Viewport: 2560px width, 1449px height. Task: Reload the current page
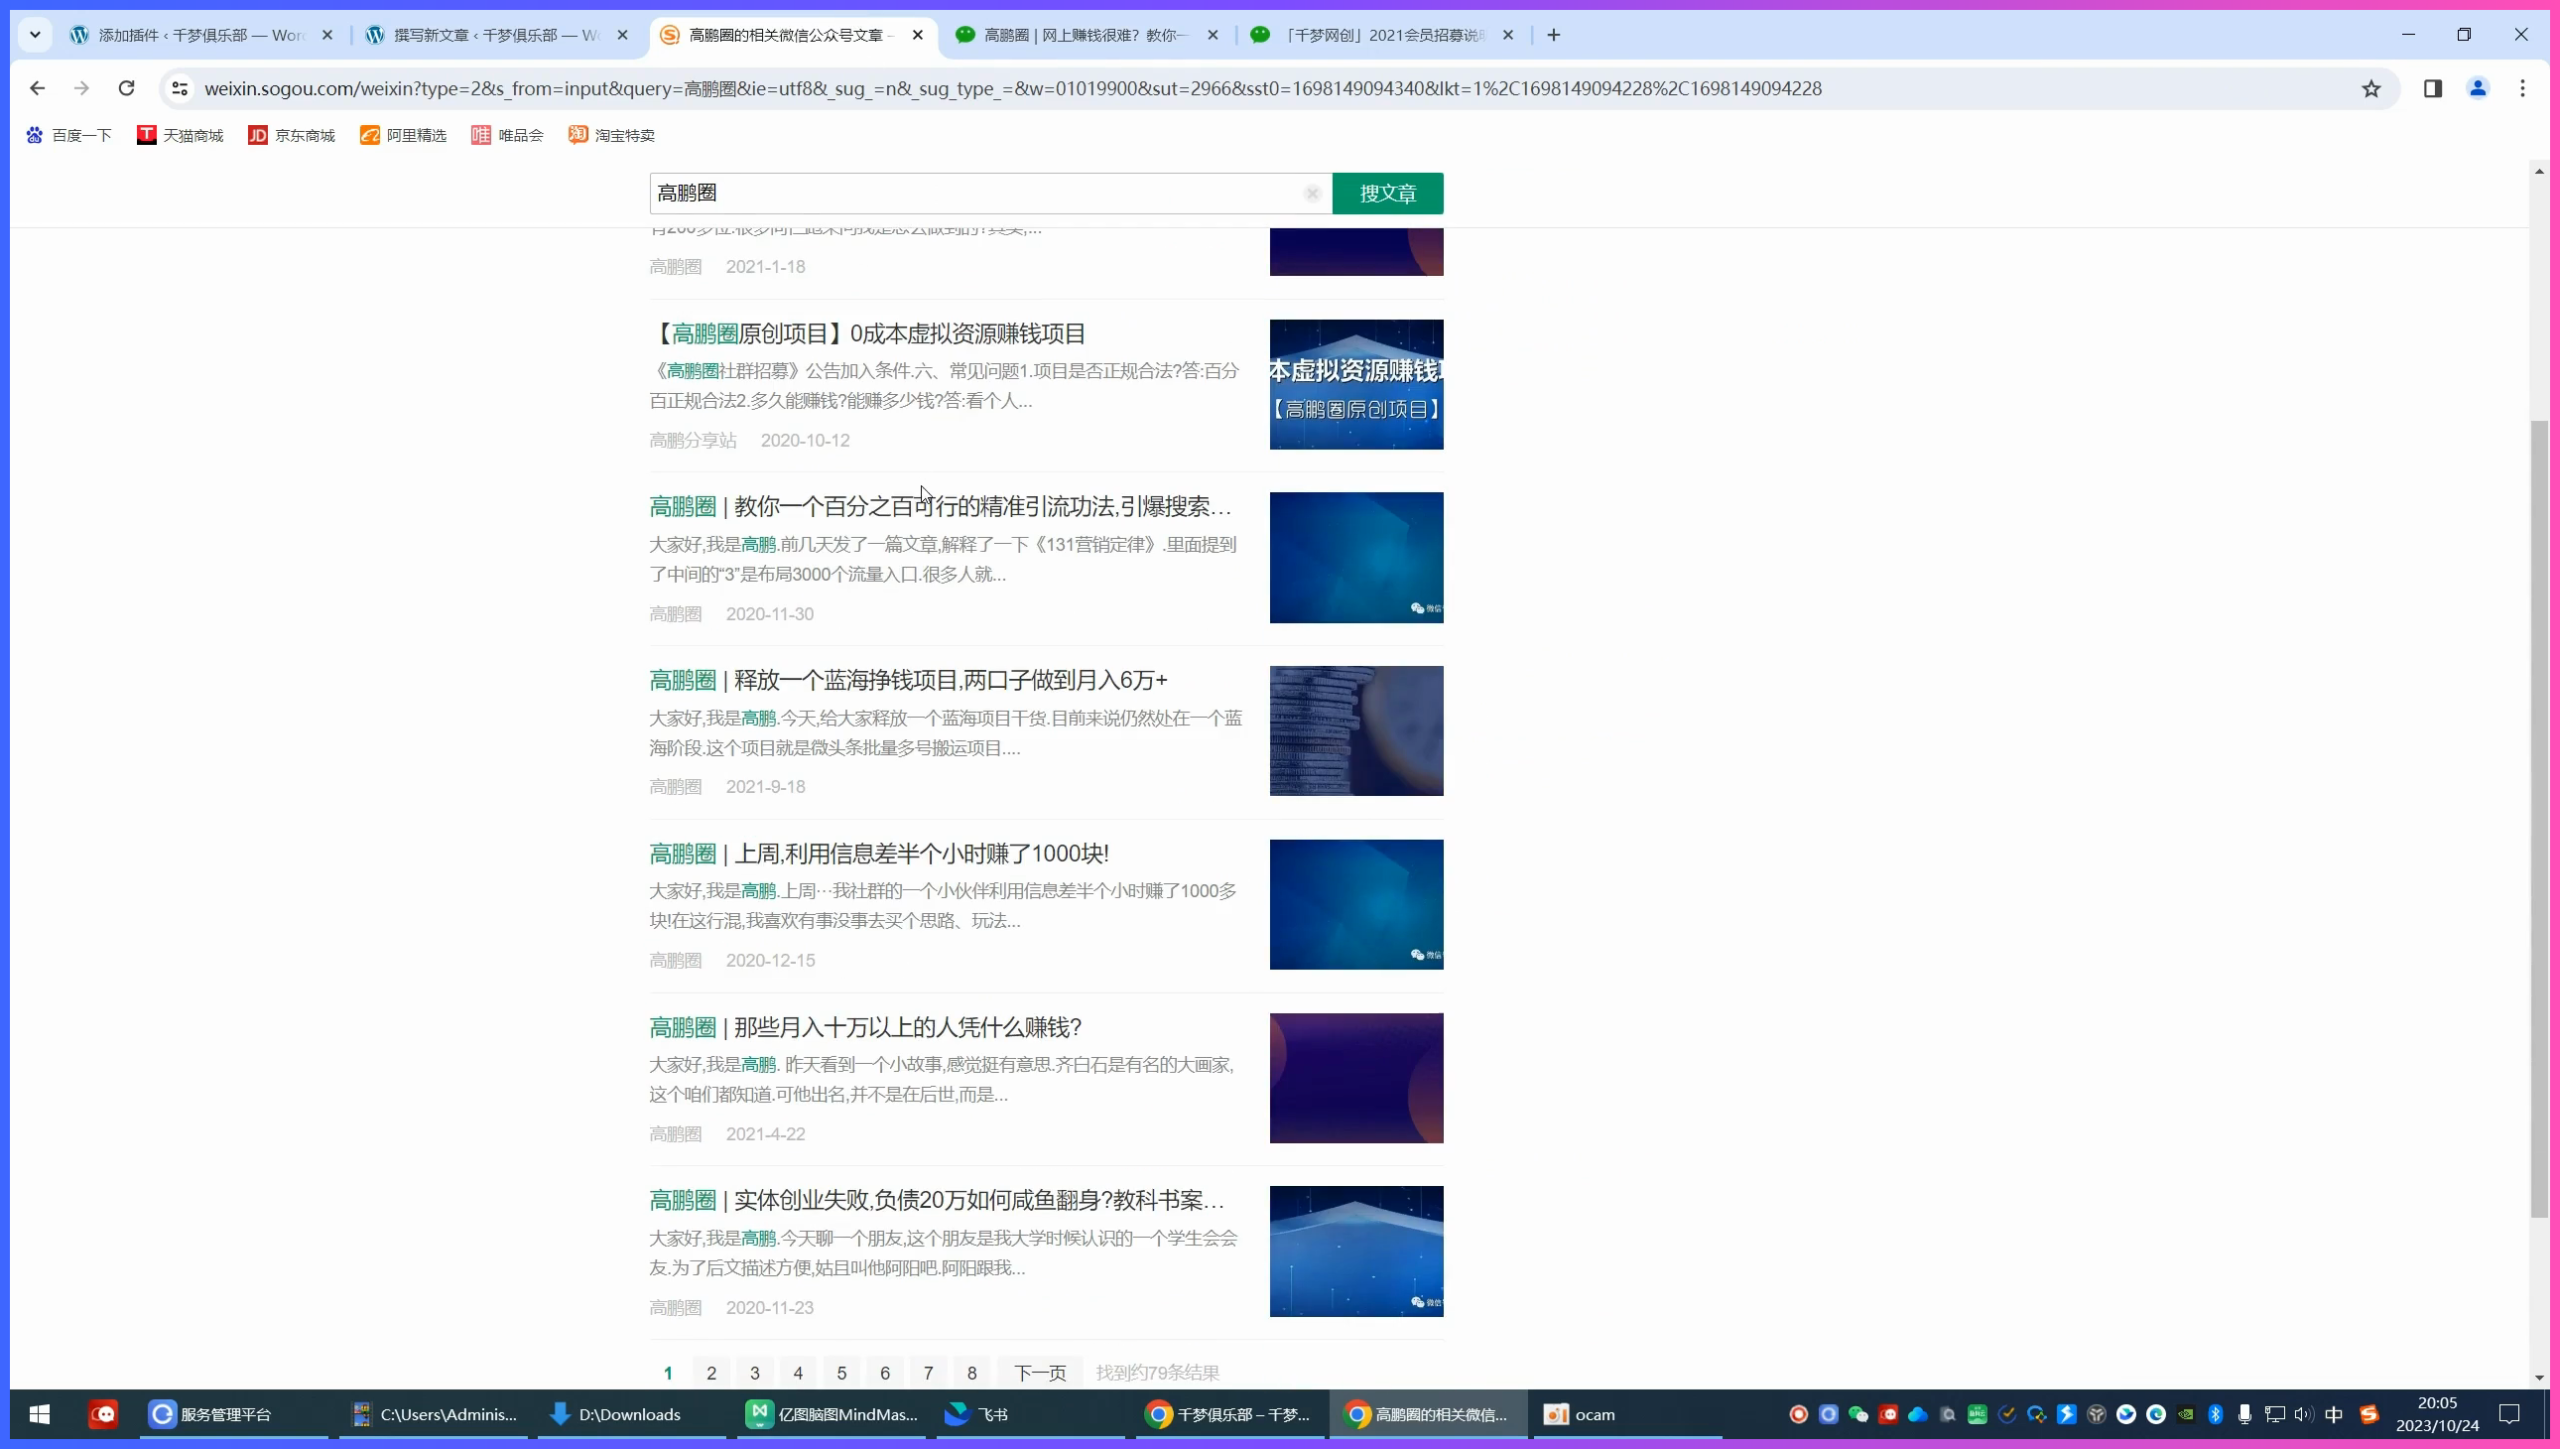[126, 88]
